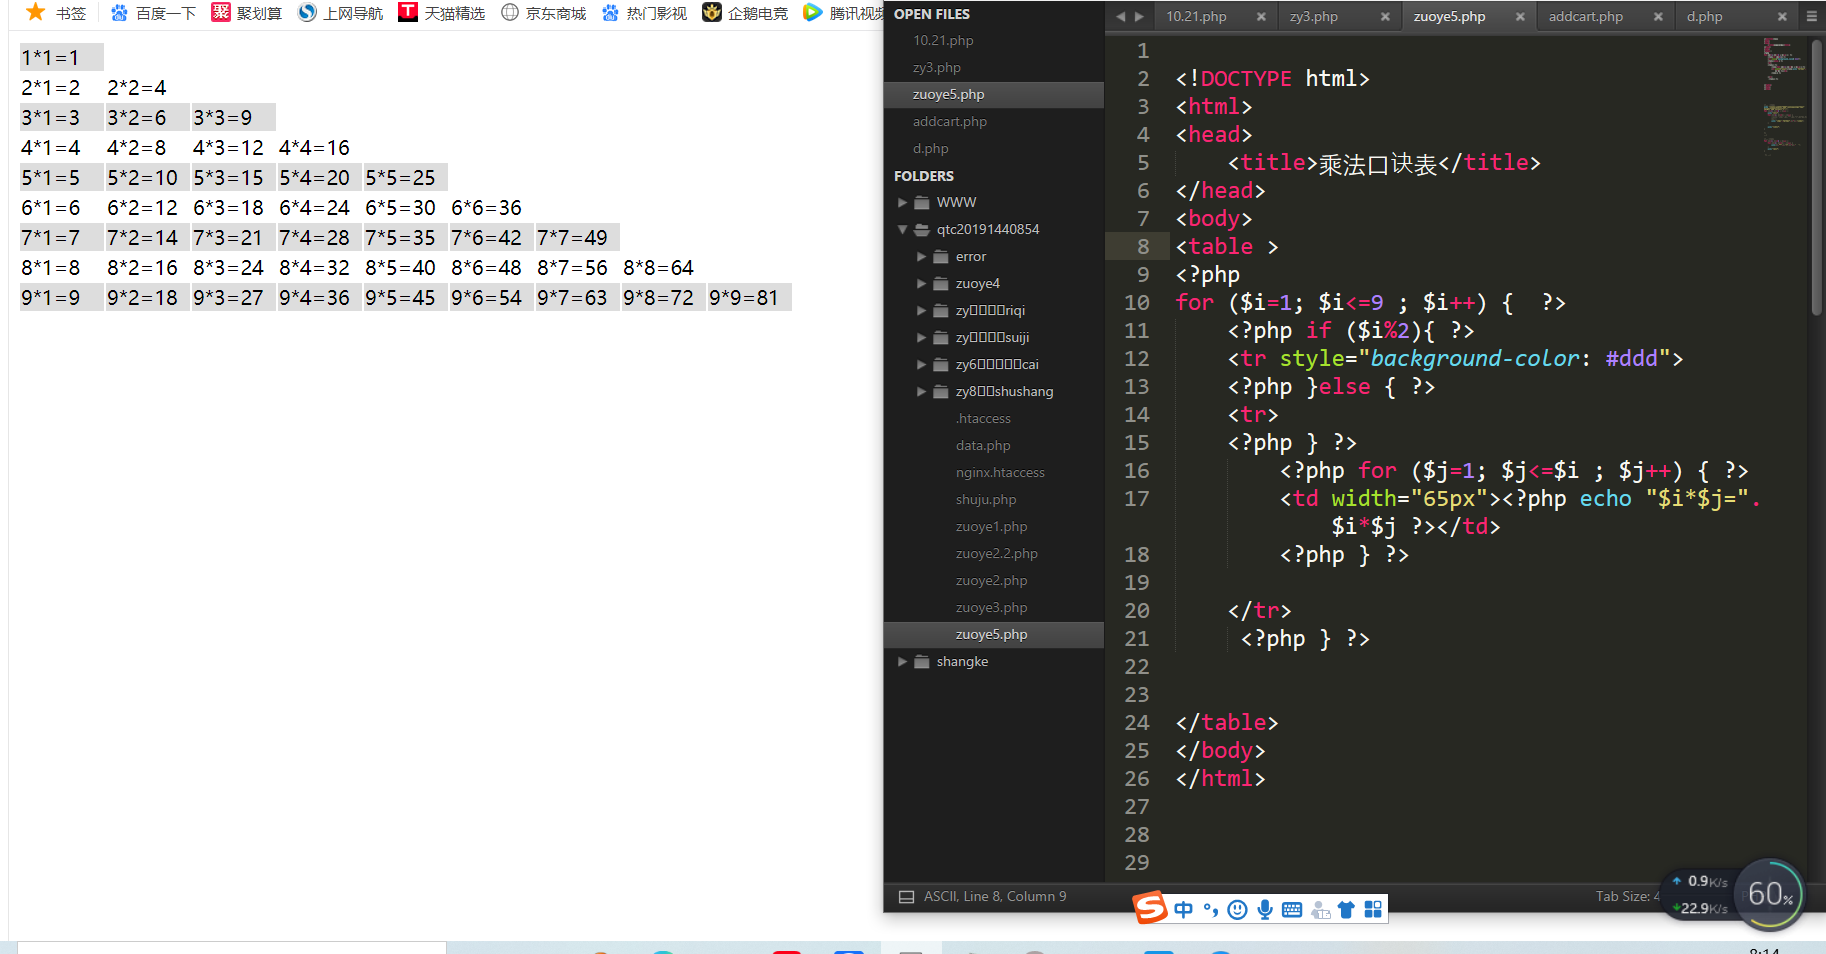
Task: Change input skin via the t-shirt icon
Action: click(x=1346, y=909)
